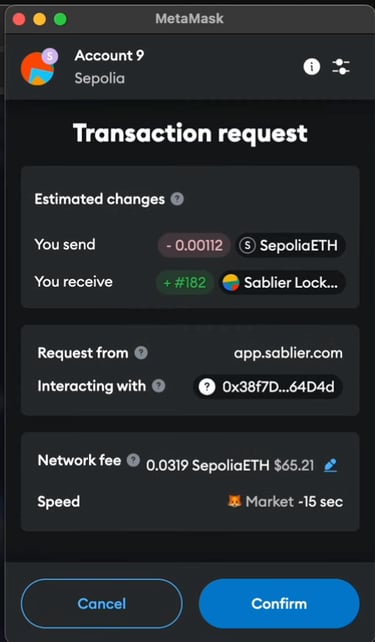Viewport: 375px width, 642px height.
Task: Show help for Network fee
Action: point(133,460)
